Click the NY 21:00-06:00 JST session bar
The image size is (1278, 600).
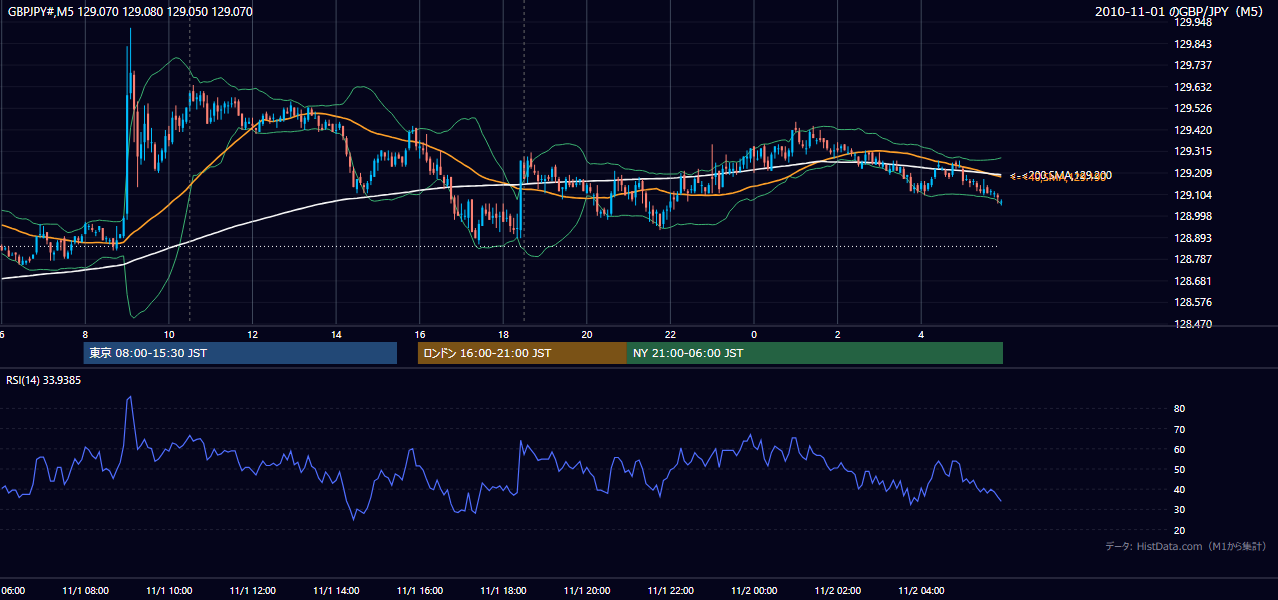click(815, 353)
